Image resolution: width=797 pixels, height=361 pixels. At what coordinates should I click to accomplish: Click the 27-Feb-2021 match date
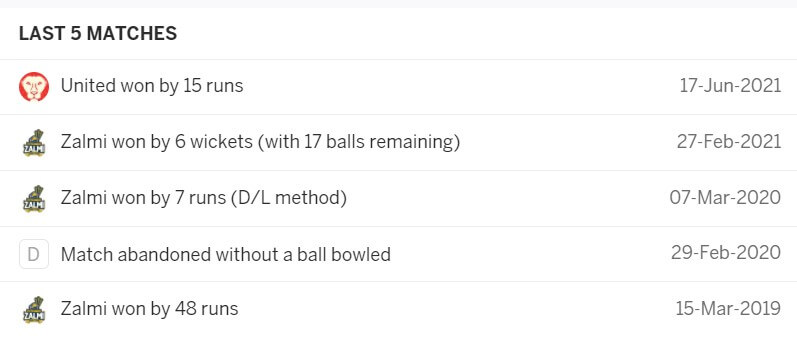point(729,141)
